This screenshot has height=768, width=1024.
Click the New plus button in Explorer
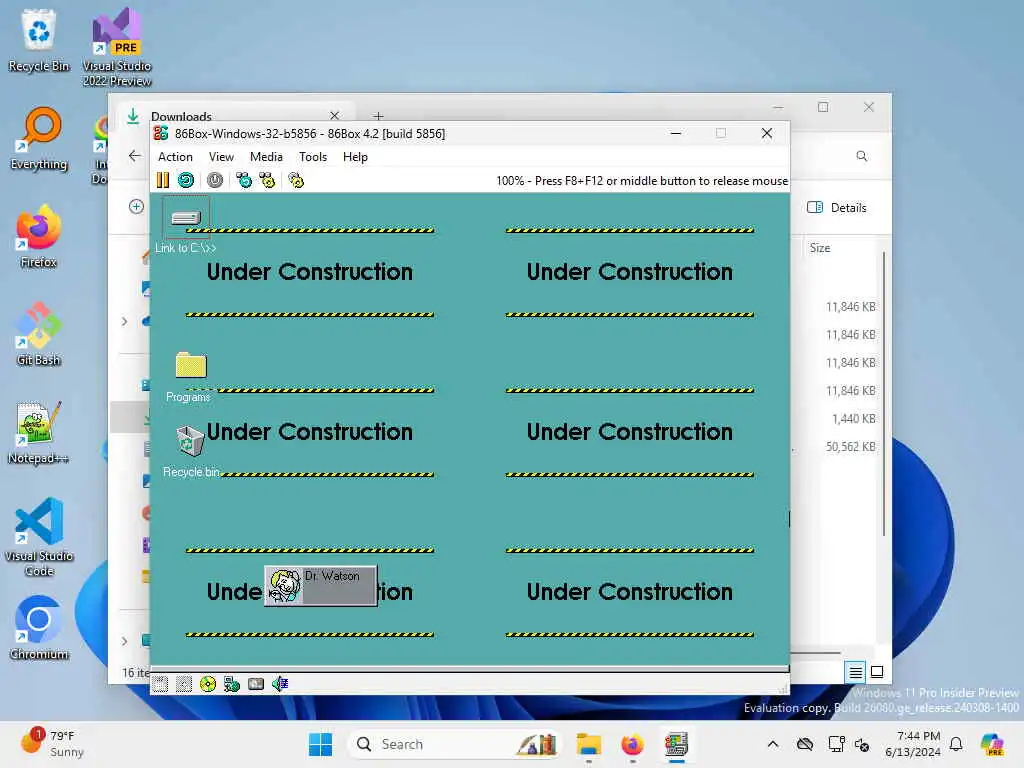pyautogui.click(x=136, y=206)
